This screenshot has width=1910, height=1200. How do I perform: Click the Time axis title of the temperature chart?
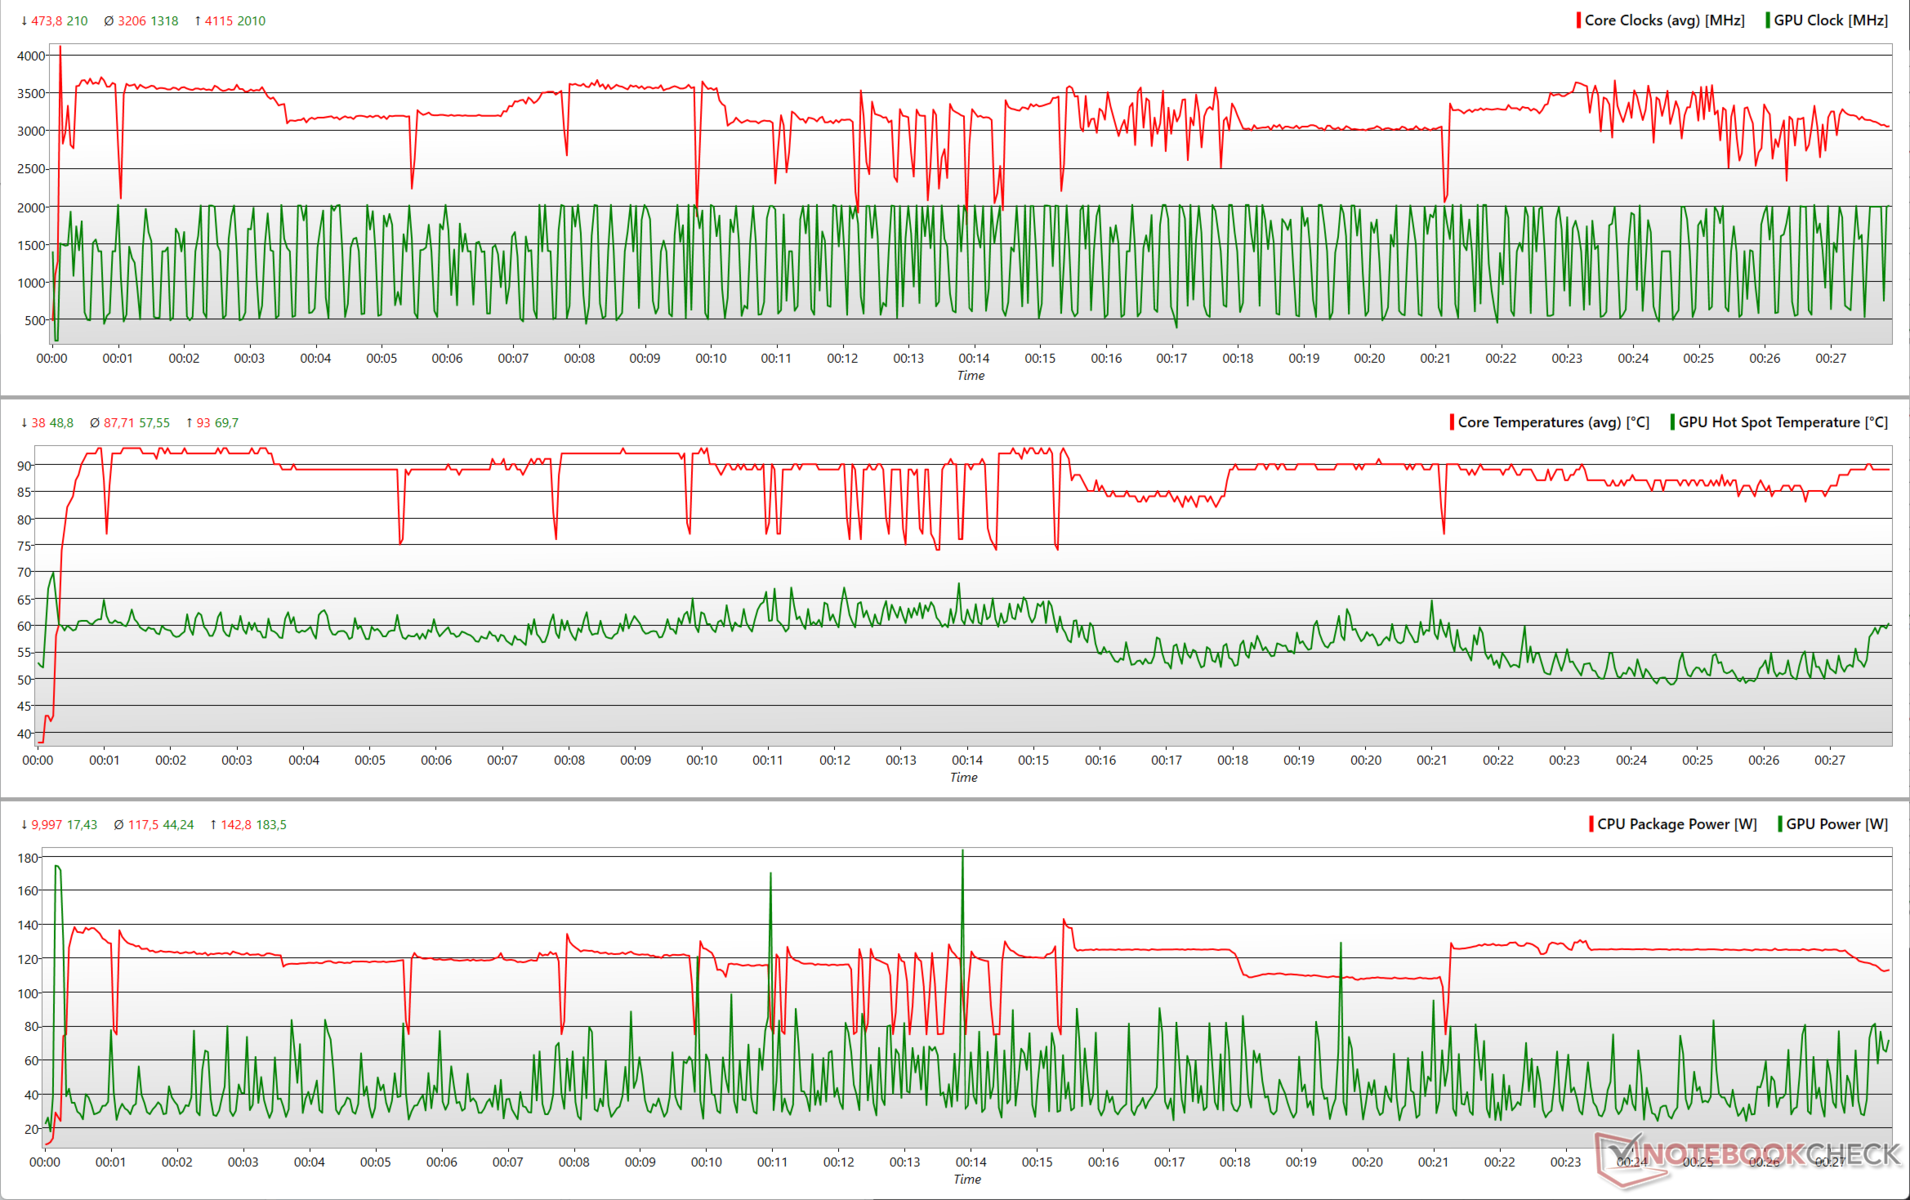(964, 778)
